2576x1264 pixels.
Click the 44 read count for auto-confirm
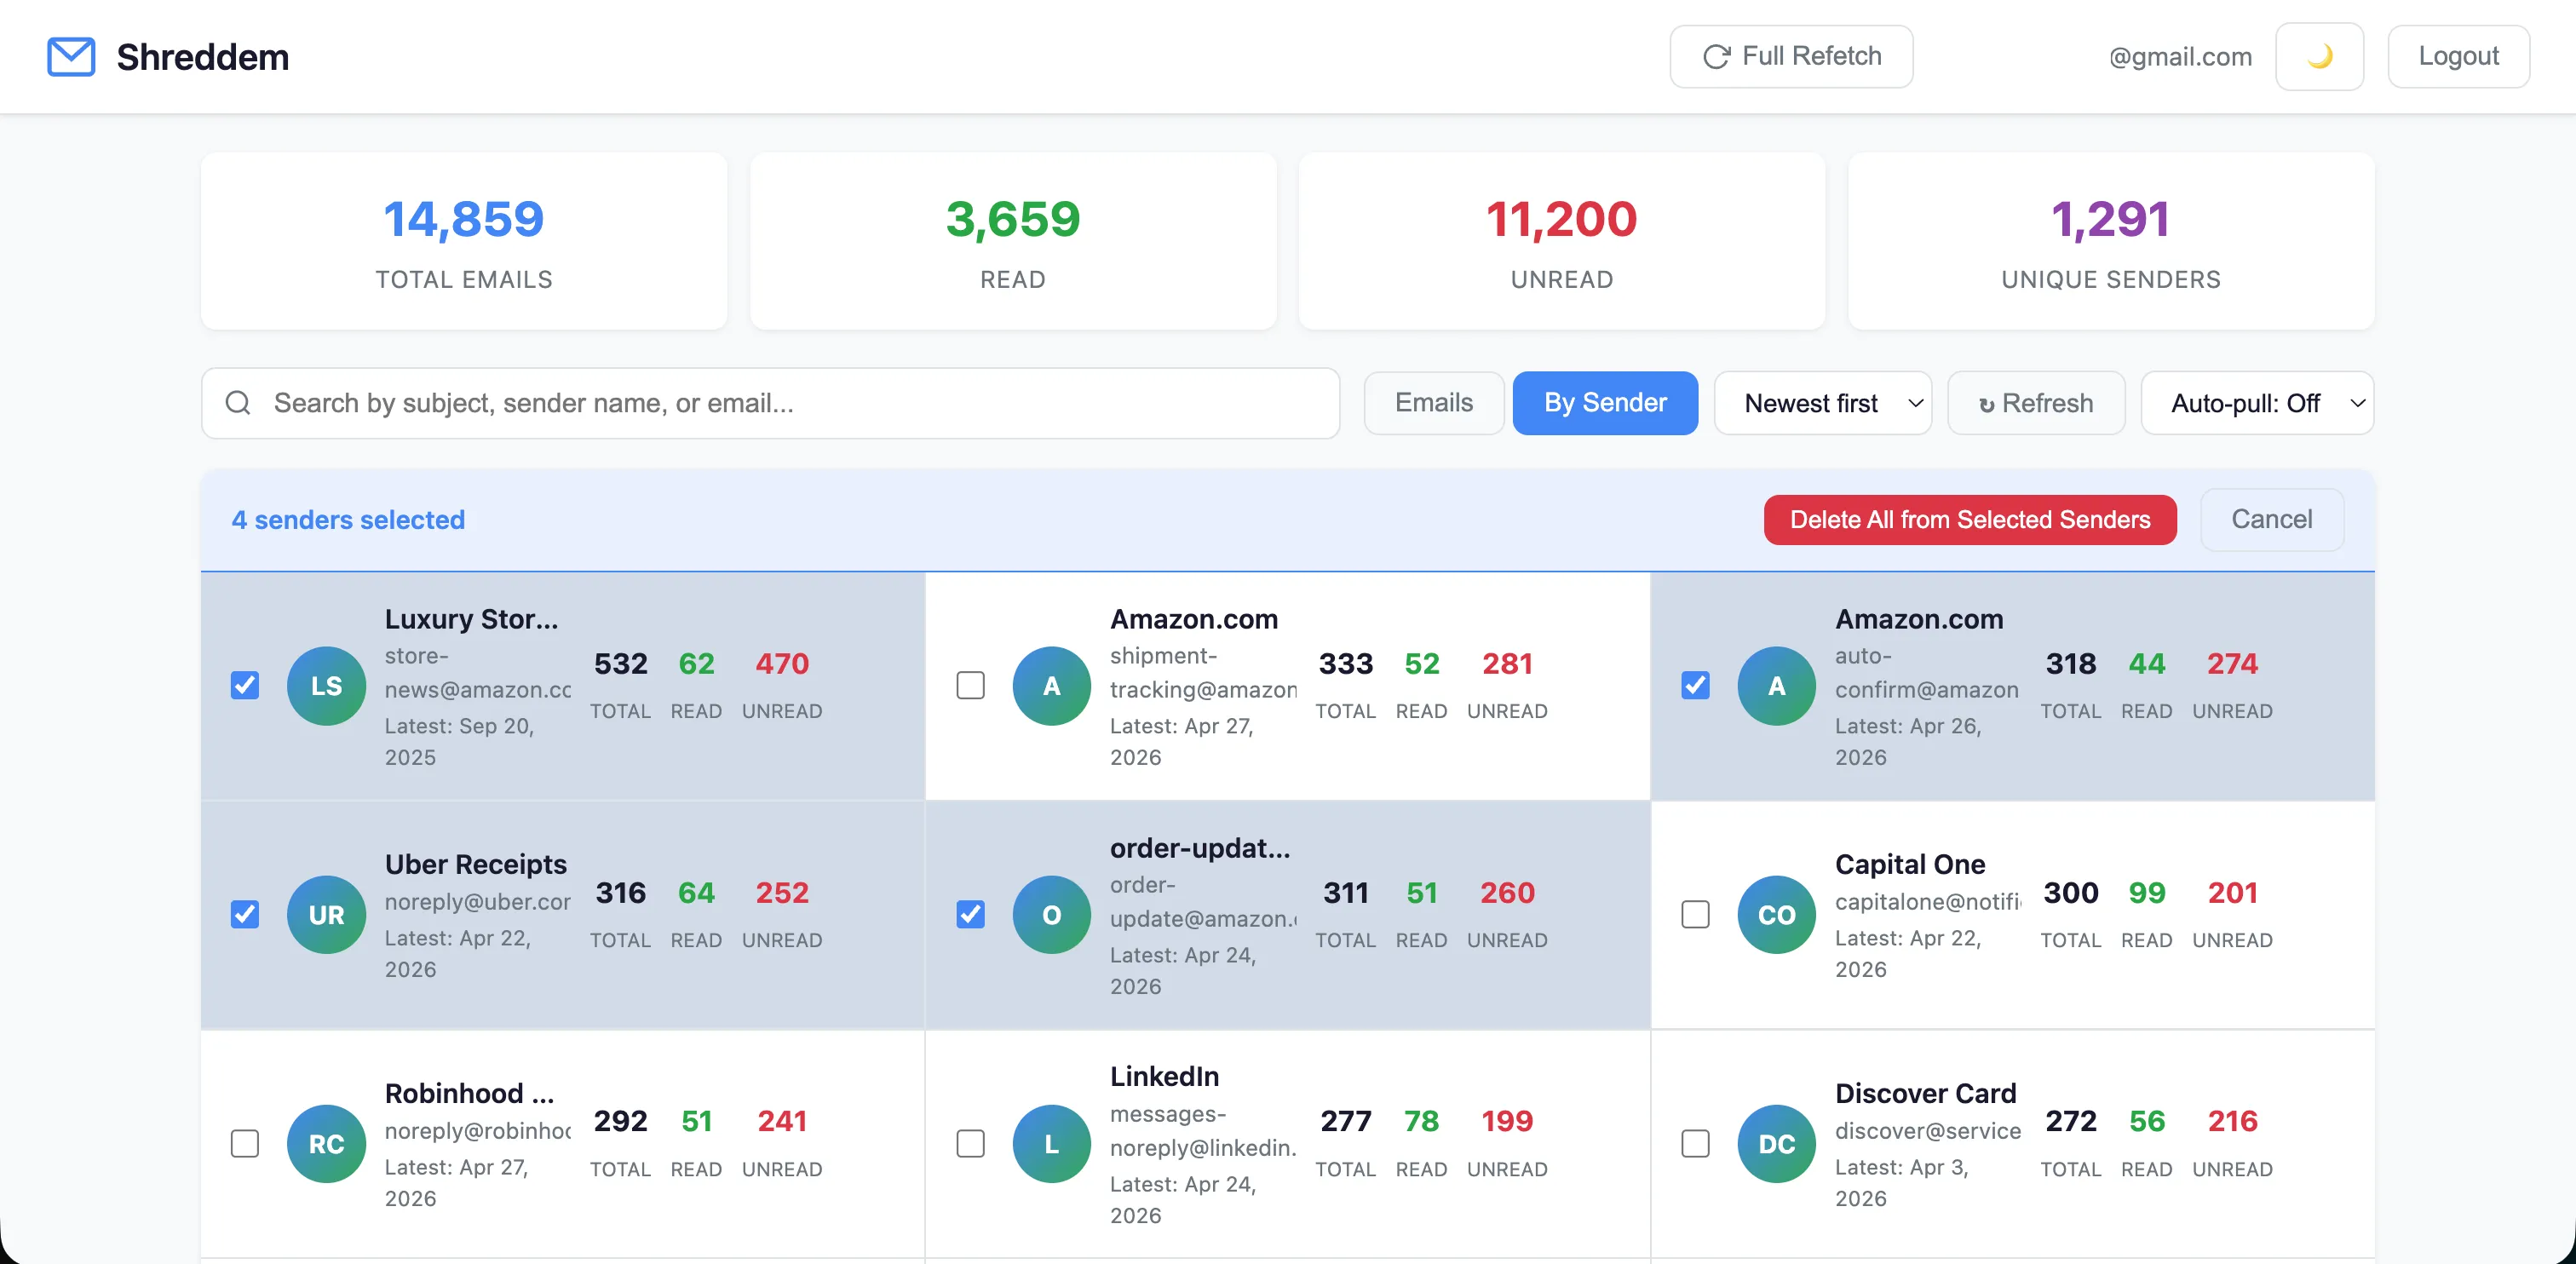pyautogui.click(x=2146, y=664)
